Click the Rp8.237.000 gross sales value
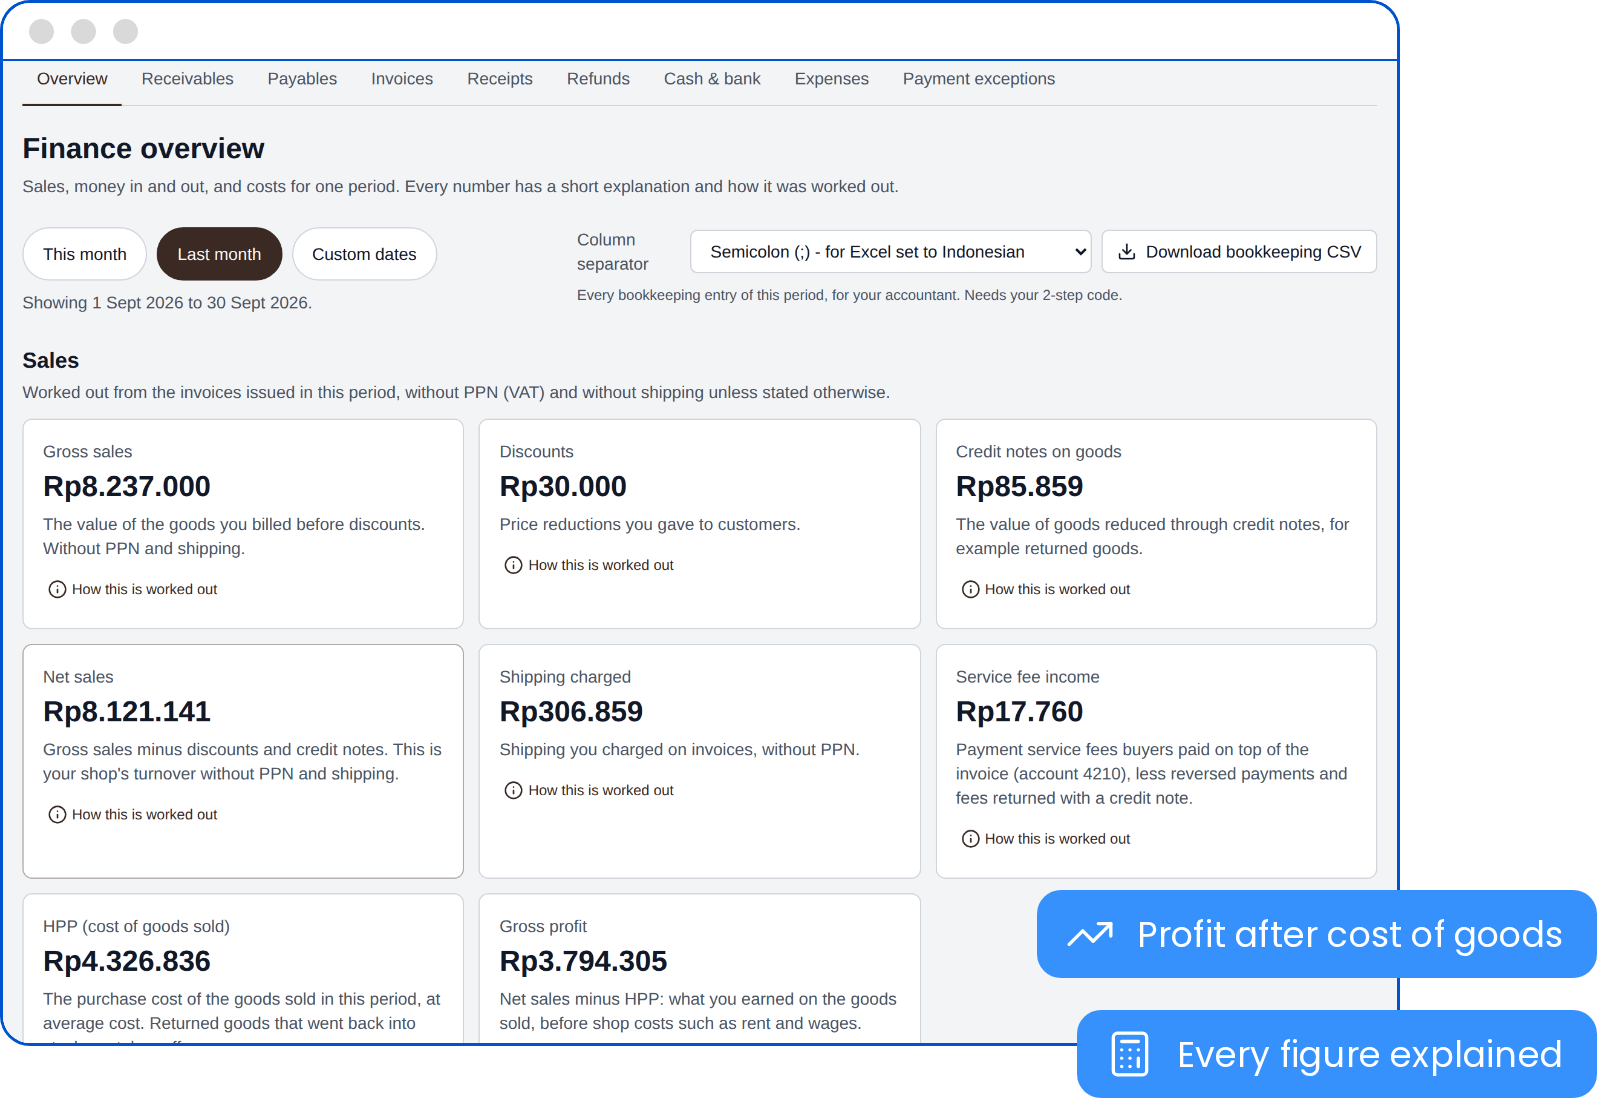 point(127,487)
